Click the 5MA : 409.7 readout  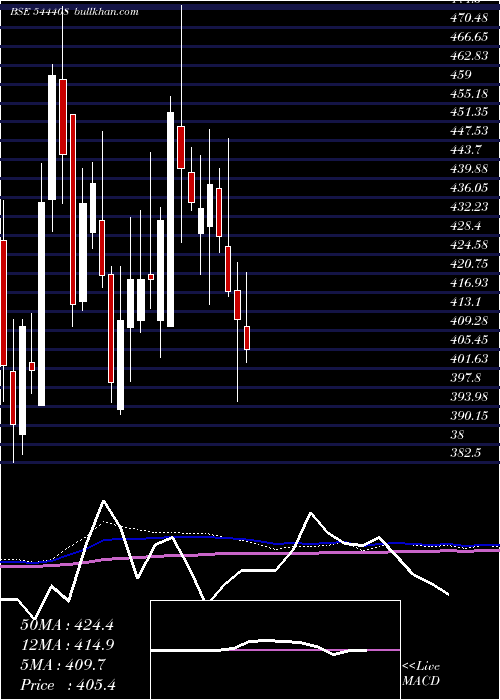tap(63, 664)
